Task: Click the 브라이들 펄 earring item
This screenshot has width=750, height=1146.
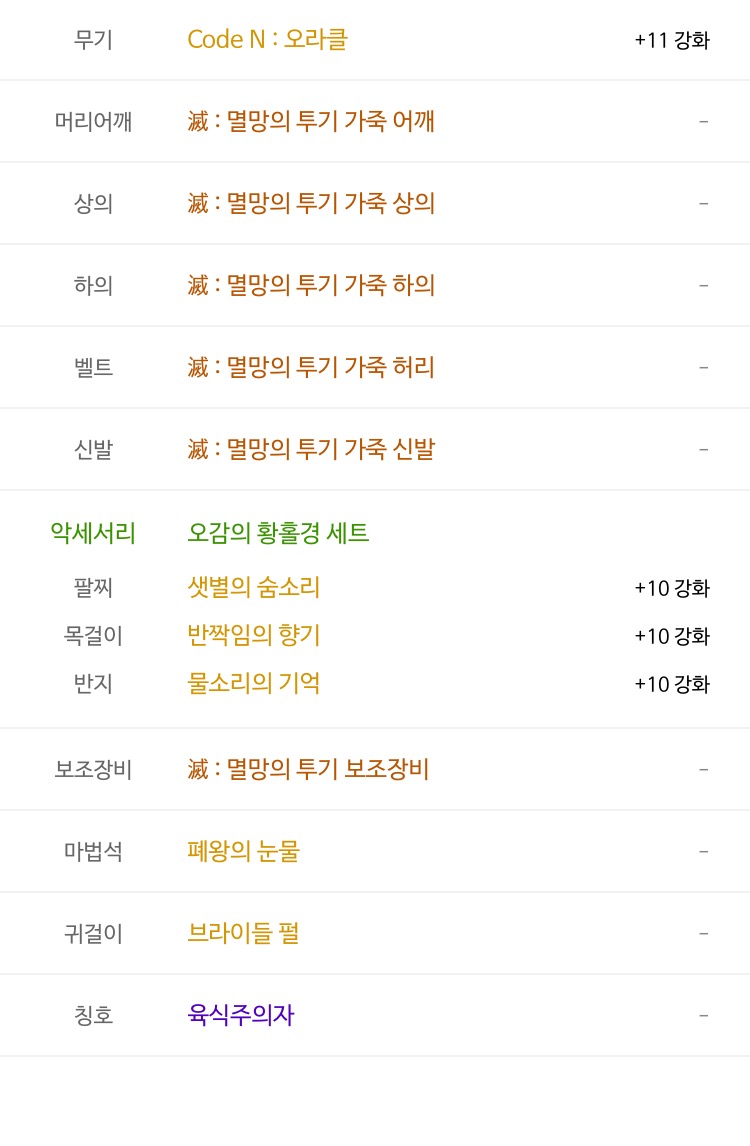Action: click(243, 934)
